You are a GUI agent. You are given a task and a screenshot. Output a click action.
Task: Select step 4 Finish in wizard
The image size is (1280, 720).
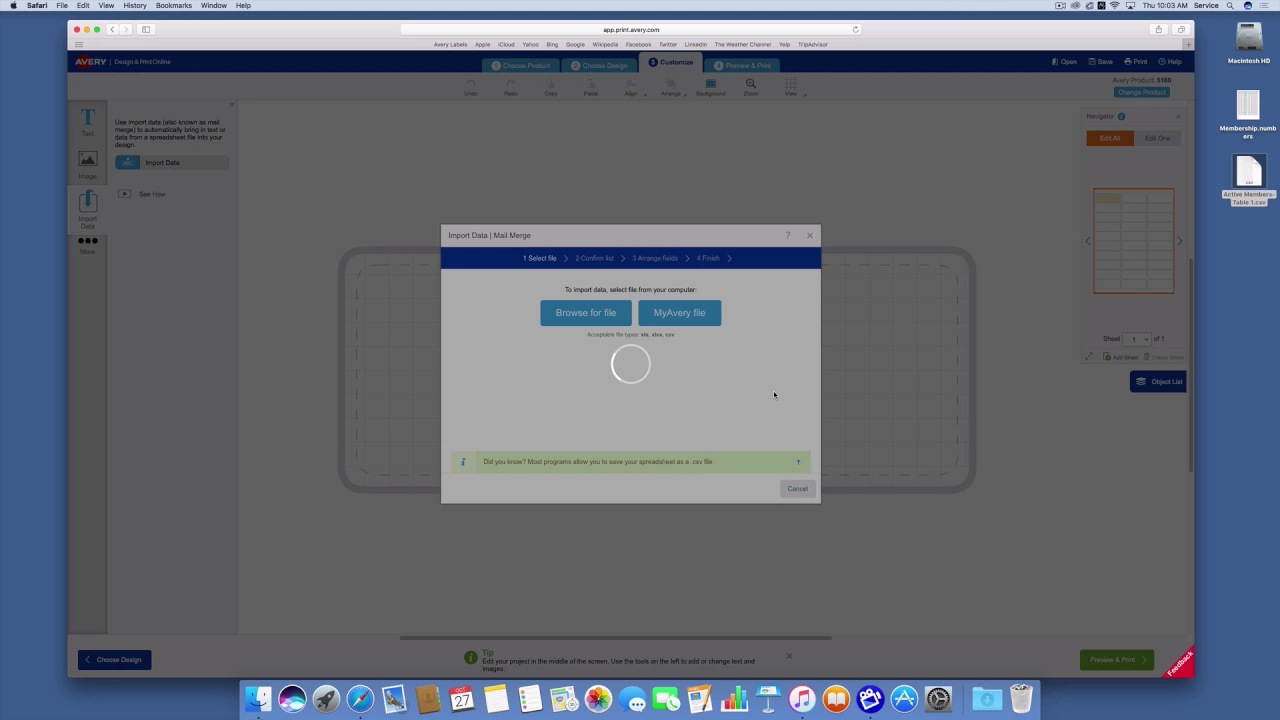pos(708,258)
